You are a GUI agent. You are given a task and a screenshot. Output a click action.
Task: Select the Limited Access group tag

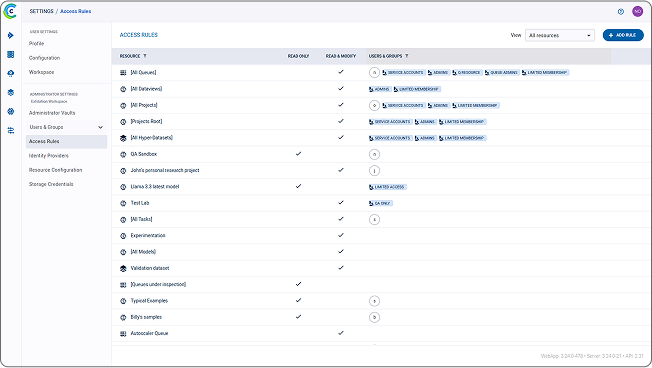coord(387,187)
